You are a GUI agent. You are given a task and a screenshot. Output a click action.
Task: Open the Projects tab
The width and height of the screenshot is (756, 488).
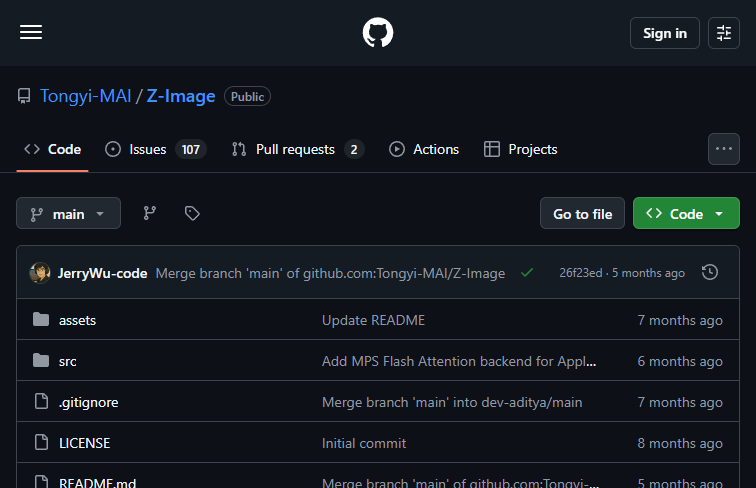(520, 149)
